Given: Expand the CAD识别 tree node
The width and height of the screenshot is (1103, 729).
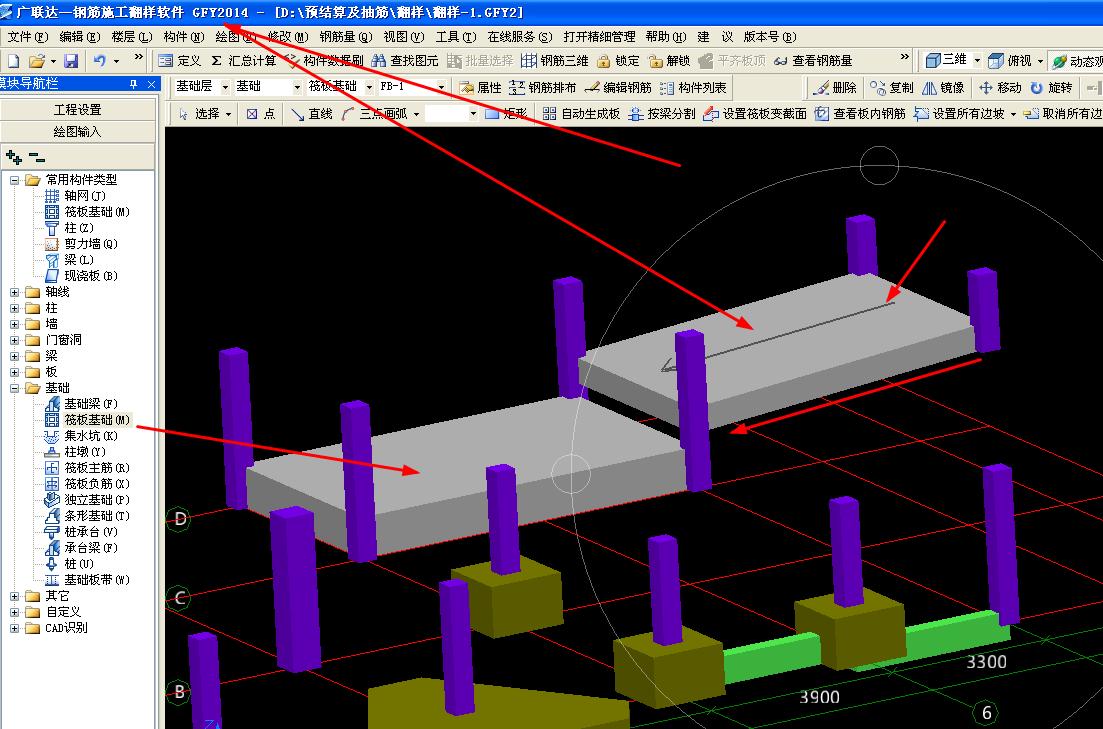Looking at the screenshot, I should coord(14,628).
